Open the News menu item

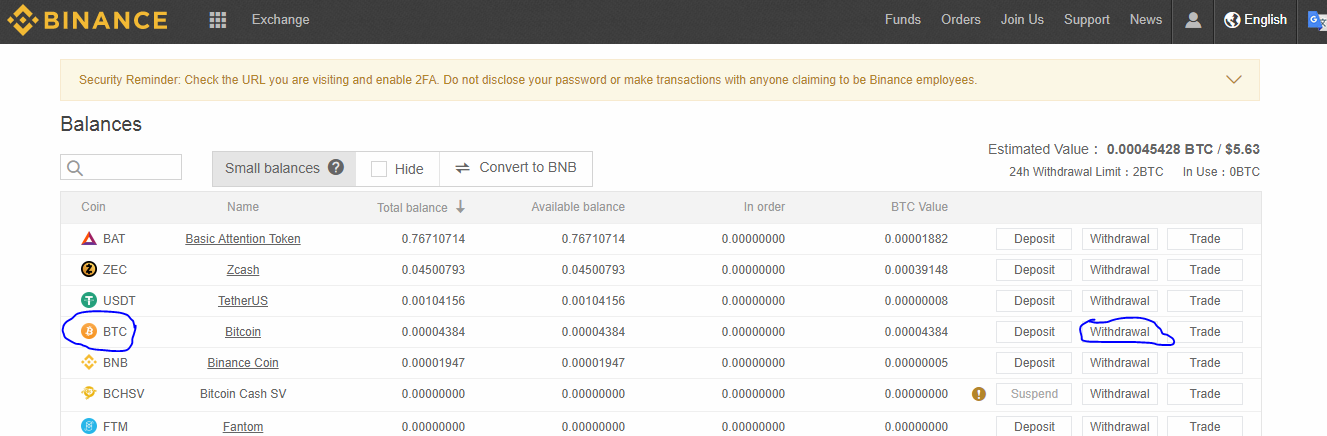[1146, 20]
